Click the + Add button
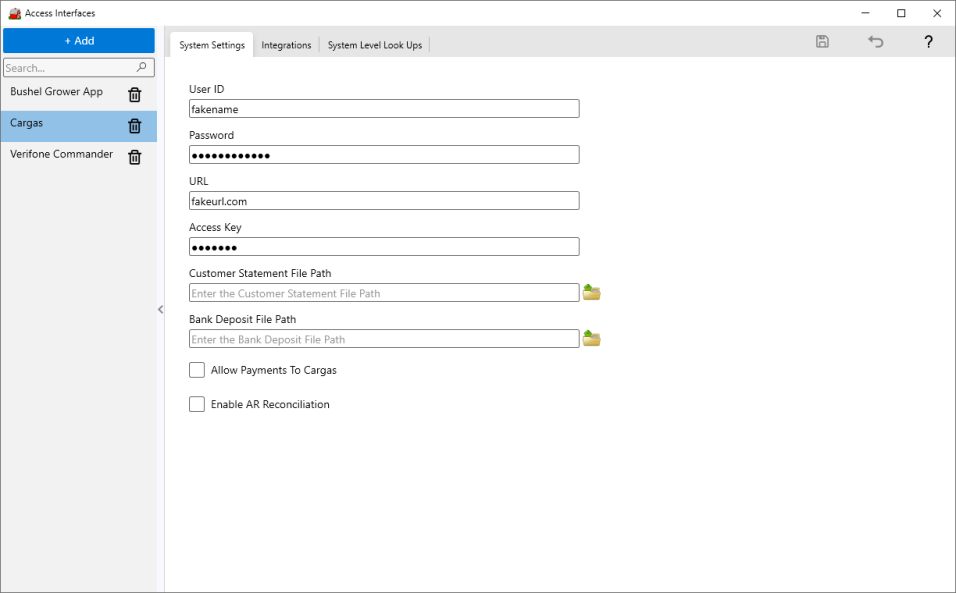Screen dimensions: 956x593 click(79, 41)
